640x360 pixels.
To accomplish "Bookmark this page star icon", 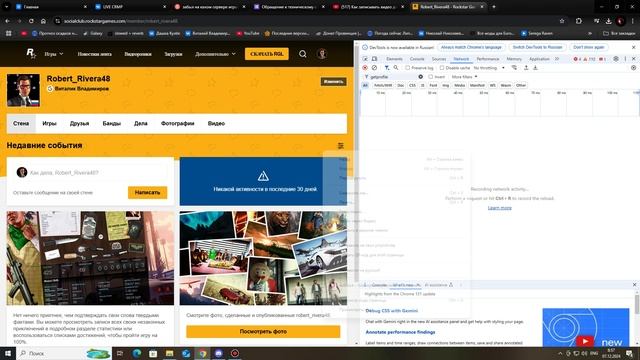I will click(562, 21).
